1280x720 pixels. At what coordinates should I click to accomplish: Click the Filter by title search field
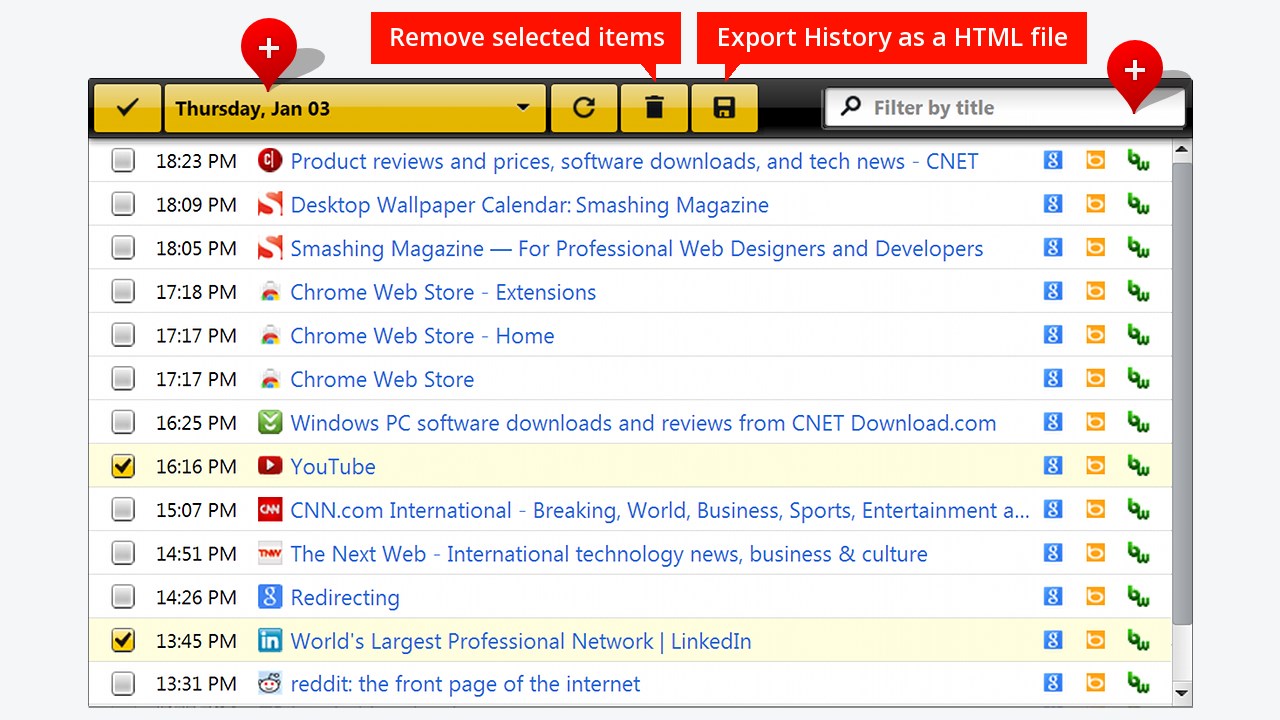[1003, 108]
